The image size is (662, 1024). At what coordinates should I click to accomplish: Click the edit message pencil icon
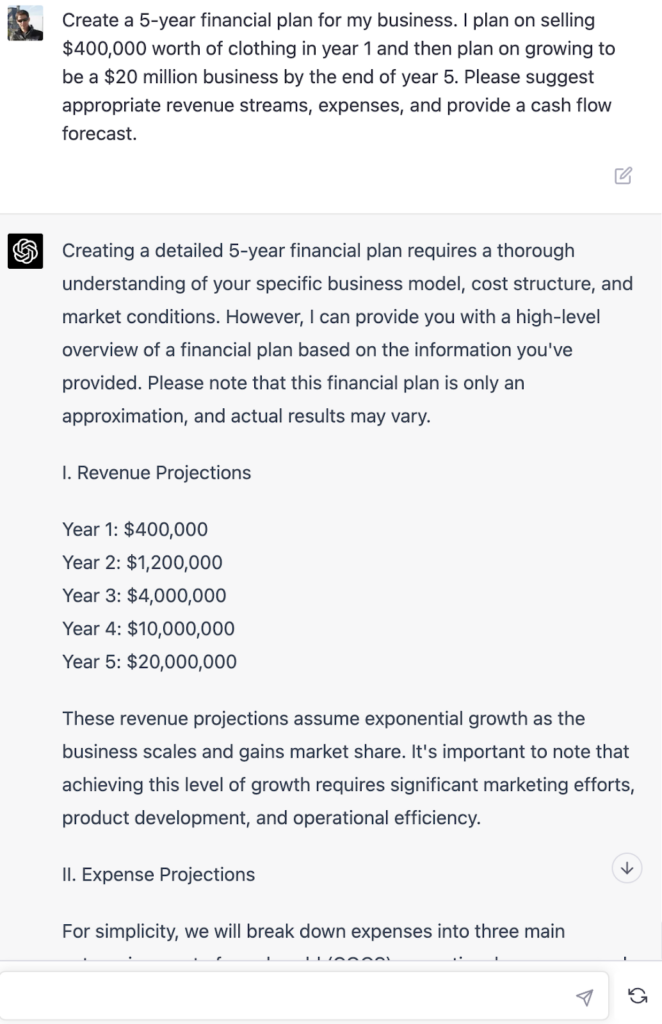pyautogui.click(x=623, y=176)
